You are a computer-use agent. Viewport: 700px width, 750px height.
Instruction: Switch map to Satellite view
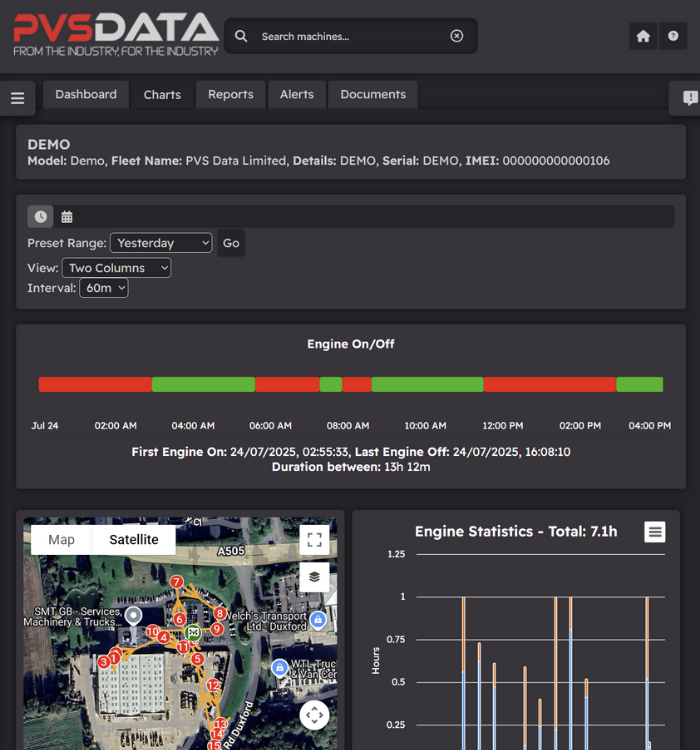coord(133,540)
